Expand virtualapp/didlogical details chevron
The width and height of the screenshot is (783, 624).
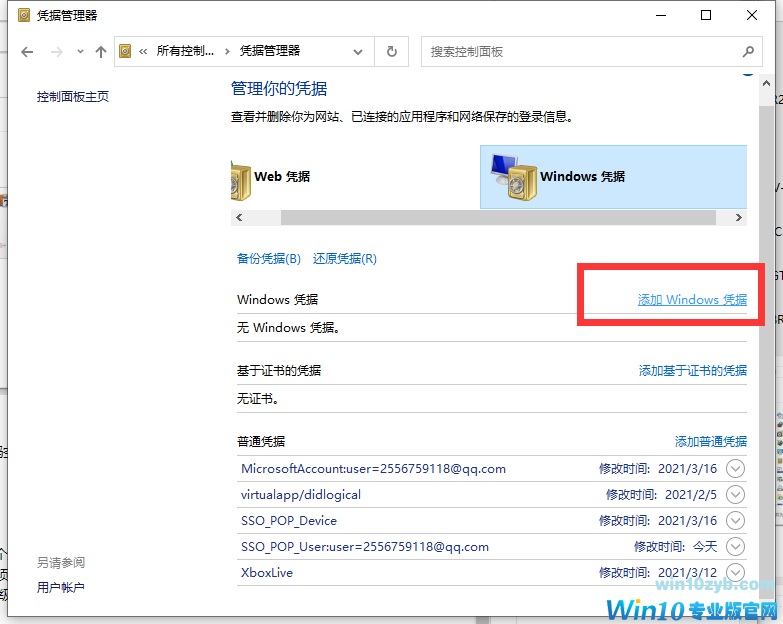736,495
